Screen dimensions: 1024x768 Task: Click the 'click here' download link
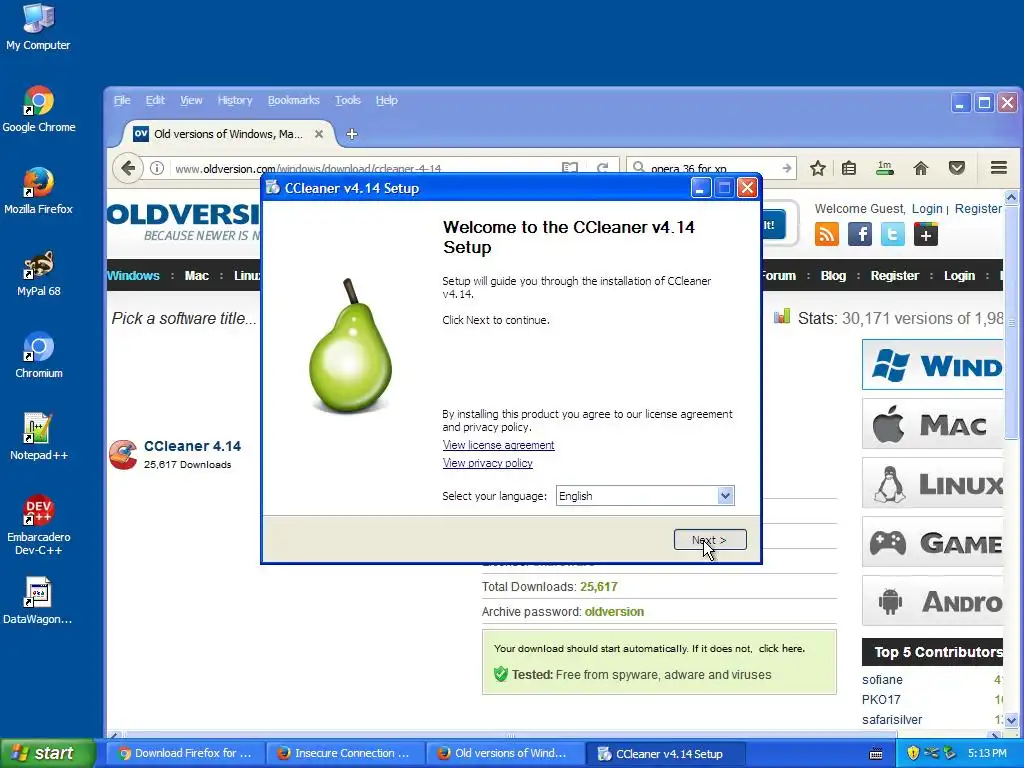pos(781,648)
